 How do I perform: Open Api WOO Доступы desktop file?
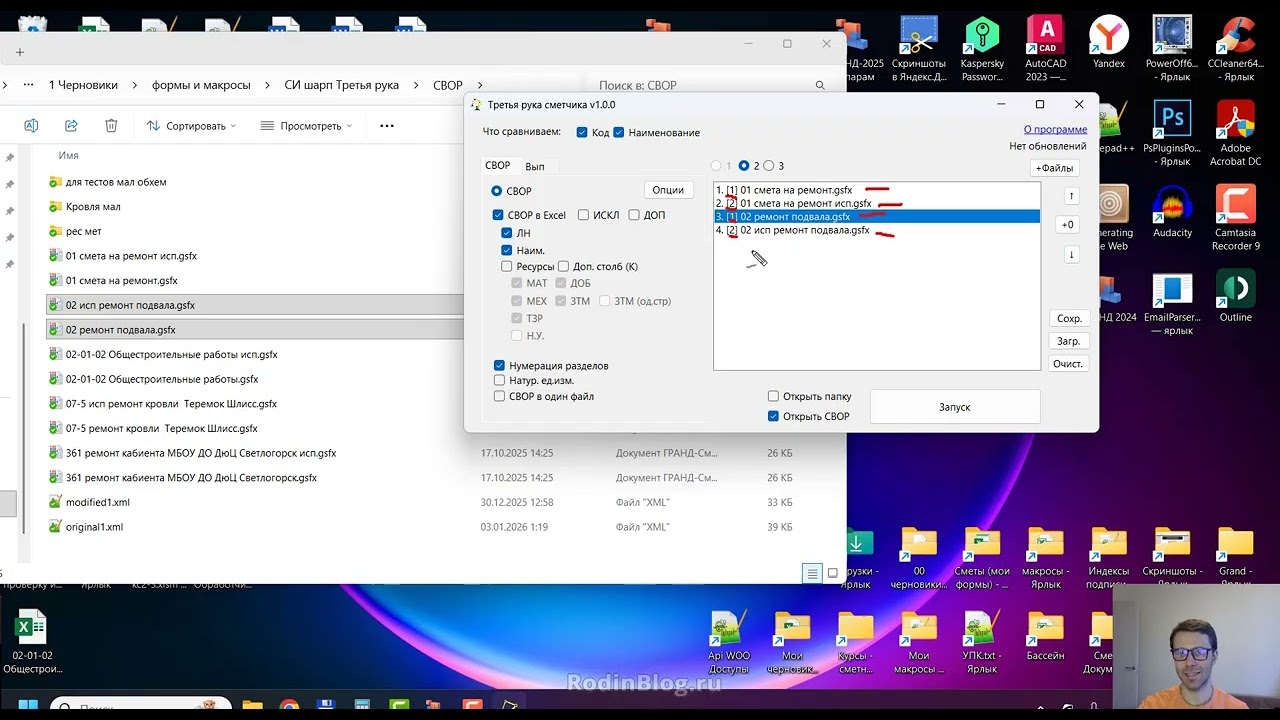(729, 642)
